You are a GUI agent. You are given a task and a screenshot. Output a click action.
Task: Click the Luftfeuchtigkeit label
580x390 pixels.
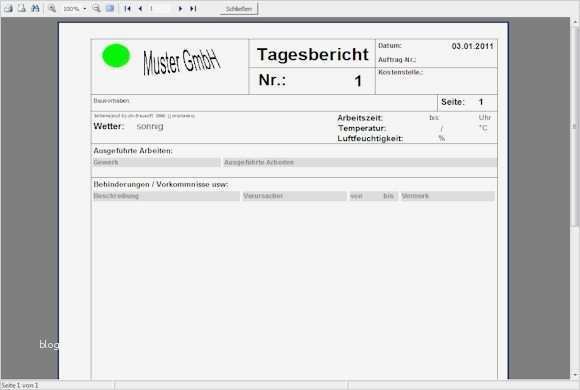(370, 138)
